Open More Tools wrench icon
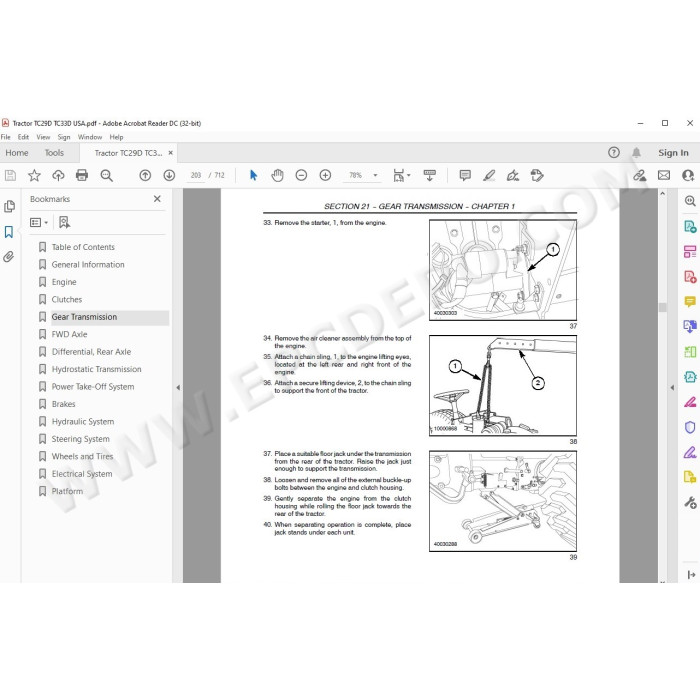 (690, 503)
